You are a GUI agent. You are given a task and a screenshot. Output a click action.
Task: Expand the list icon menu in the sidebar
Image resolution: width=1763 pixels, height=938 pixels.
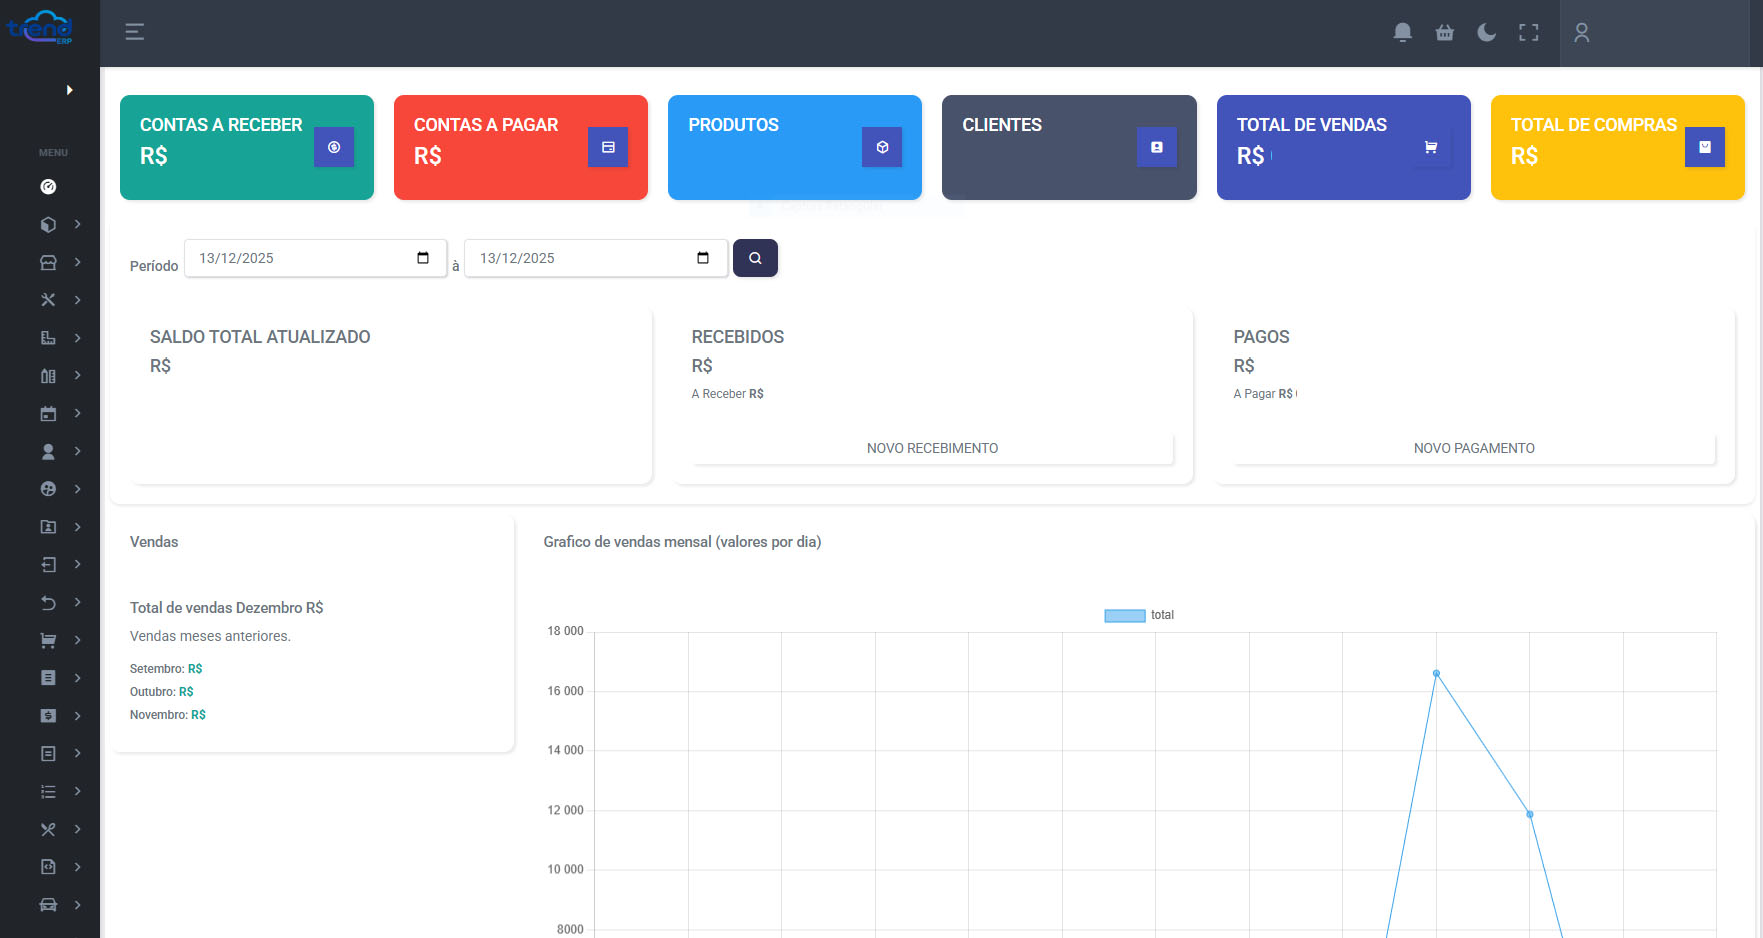pyautogui.click(x=47, y=791)
